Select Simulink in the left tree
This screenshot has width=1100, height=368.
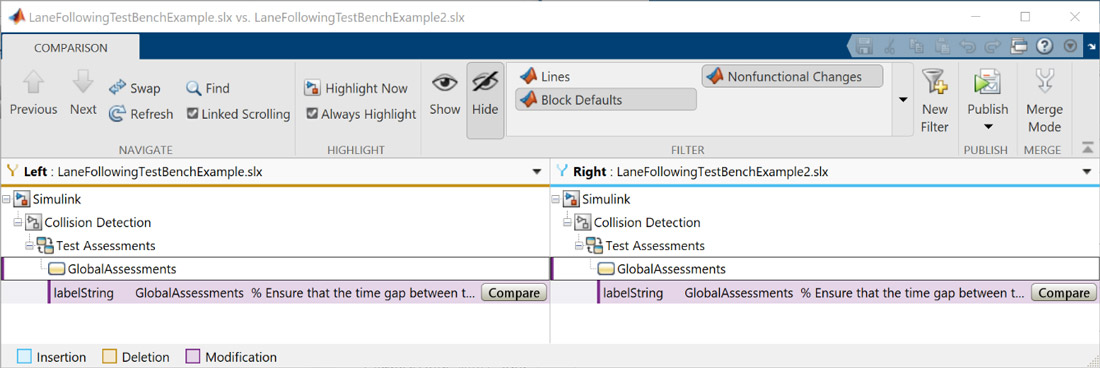57,199
